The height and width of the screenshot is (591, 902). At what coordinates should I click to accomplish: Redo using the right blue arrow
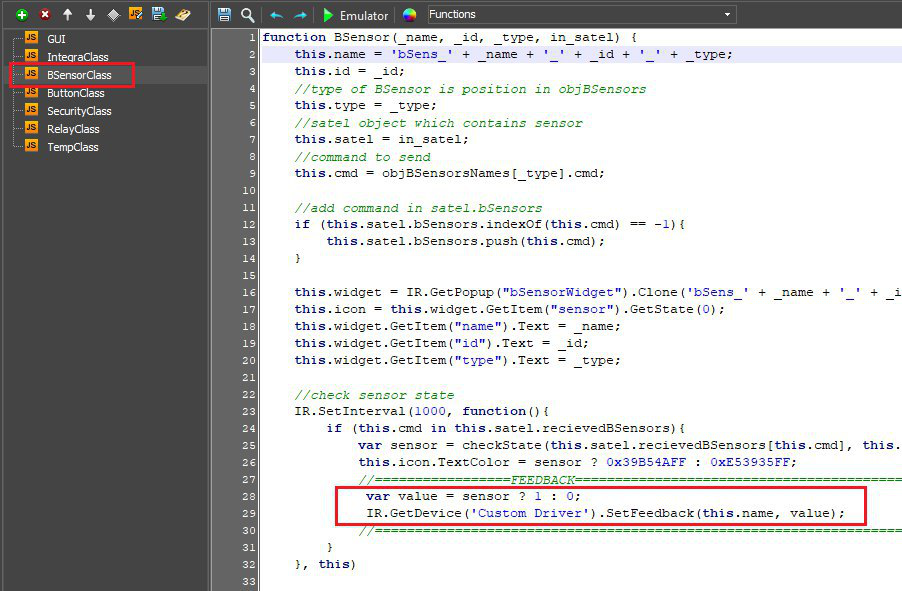pos(299,15)
